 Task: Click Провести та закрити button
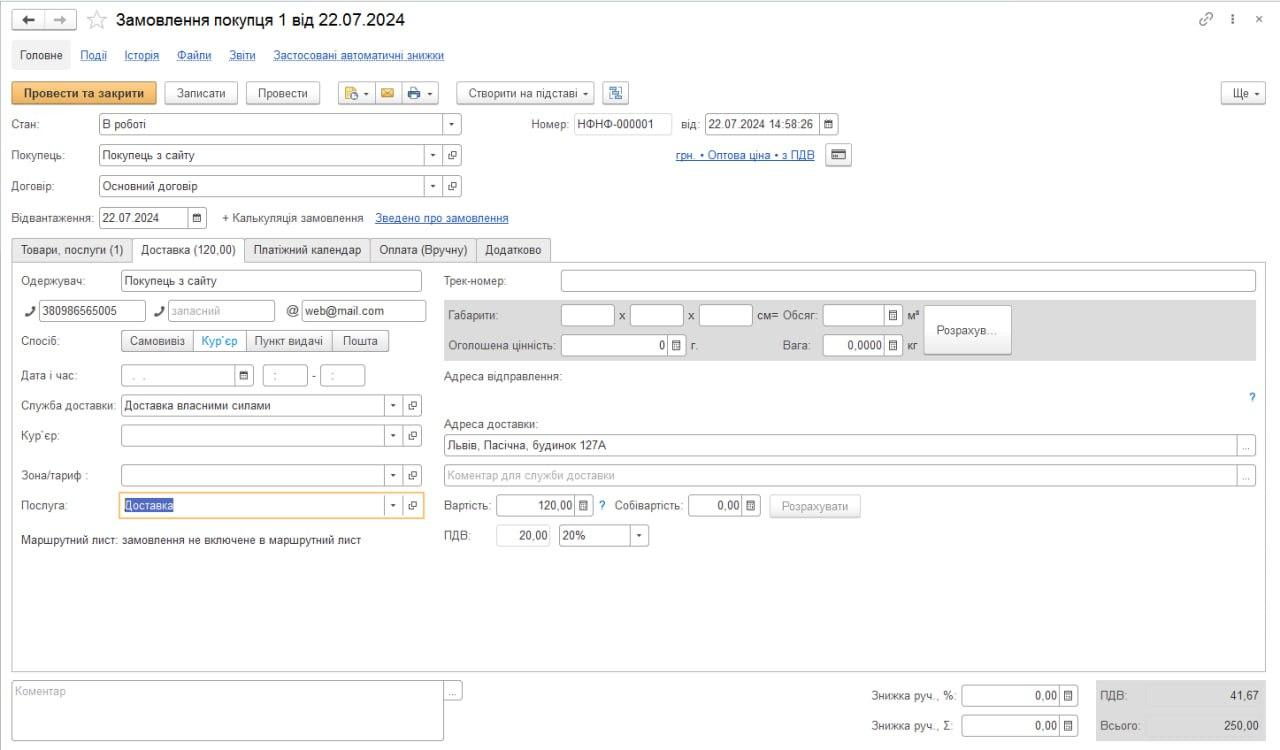click(84, 93)
